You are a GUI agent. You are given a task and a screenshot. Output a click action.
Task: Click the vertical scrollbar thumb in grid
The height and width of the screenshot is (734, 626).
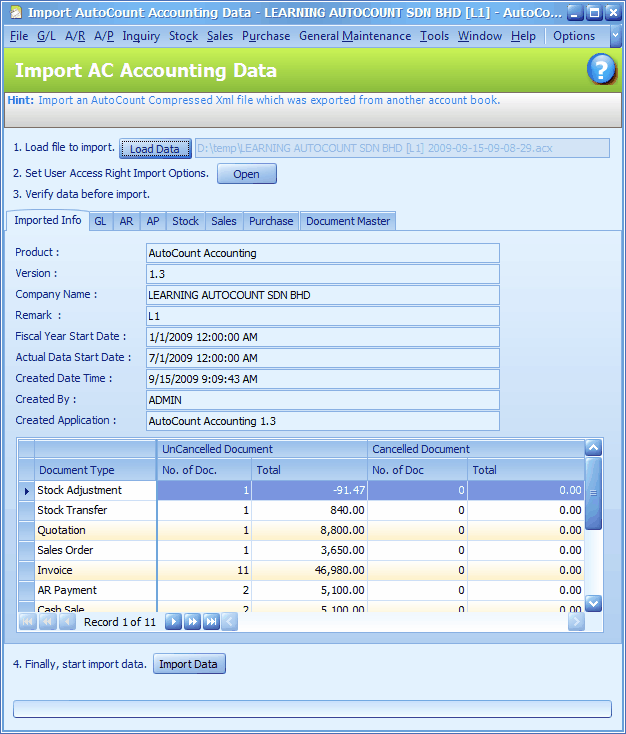(x=593, y=493)
